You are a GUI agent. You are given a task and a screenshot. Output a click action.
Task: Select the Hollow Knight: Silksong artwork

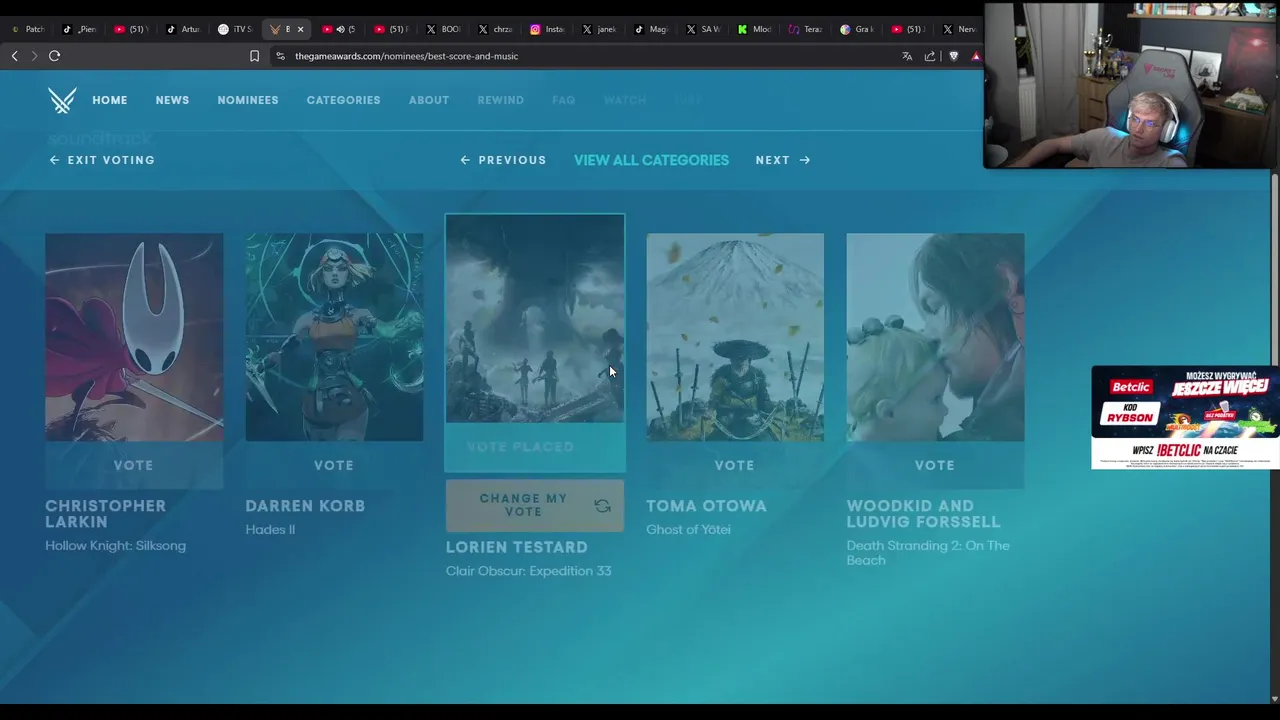(x=134, y=337)
